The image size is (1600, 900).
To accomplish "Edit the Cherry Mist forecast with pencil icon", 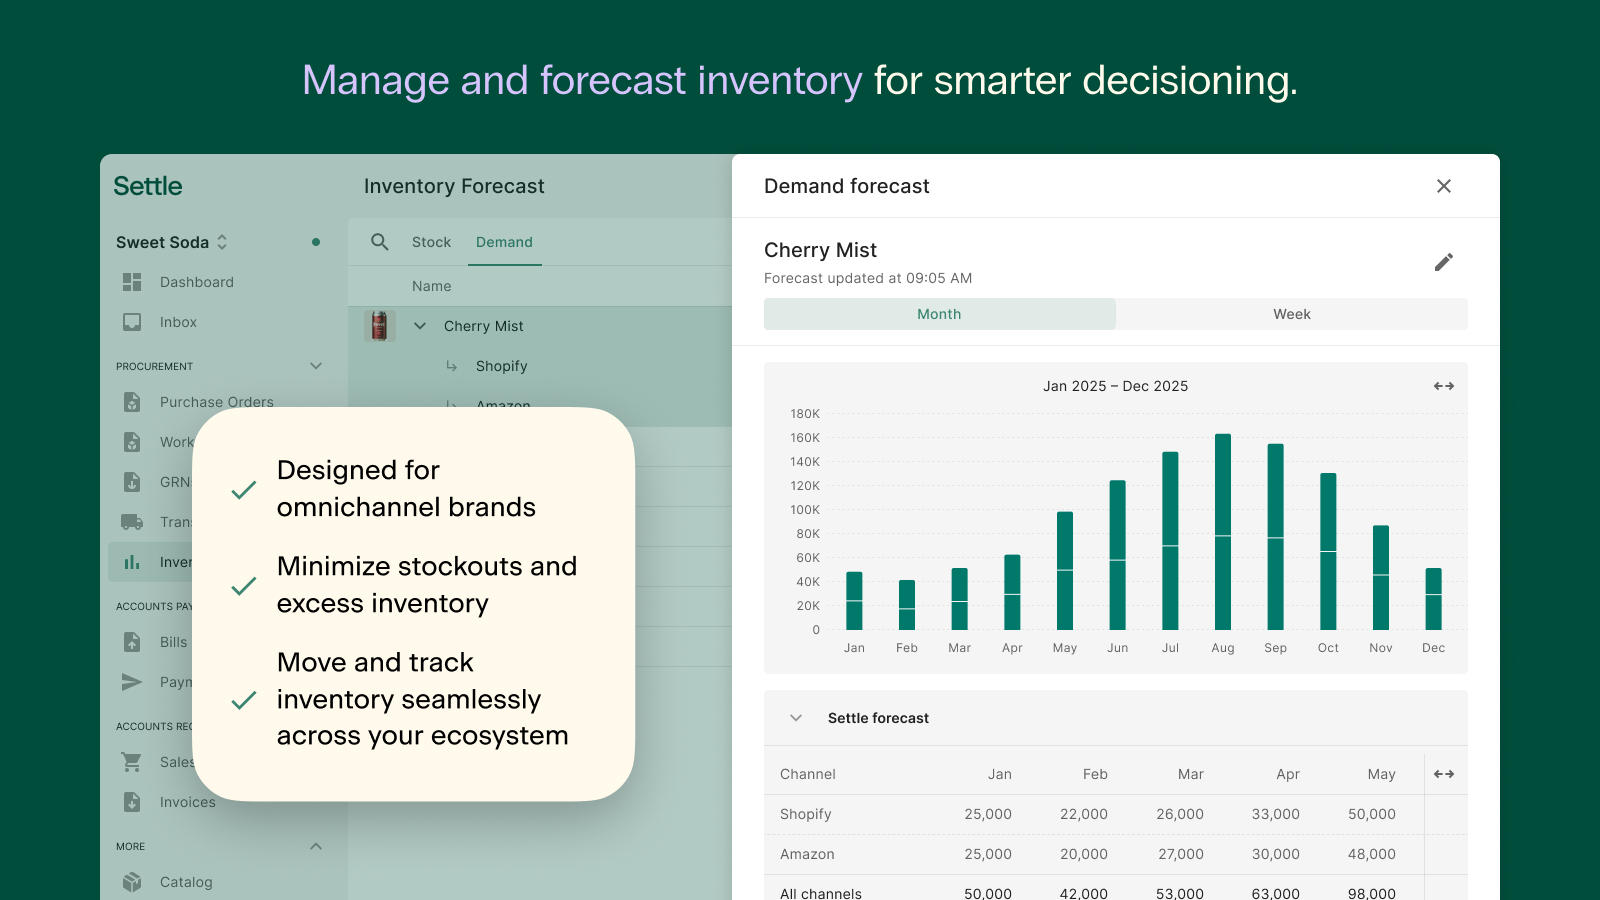I will tap(1444, 262).
